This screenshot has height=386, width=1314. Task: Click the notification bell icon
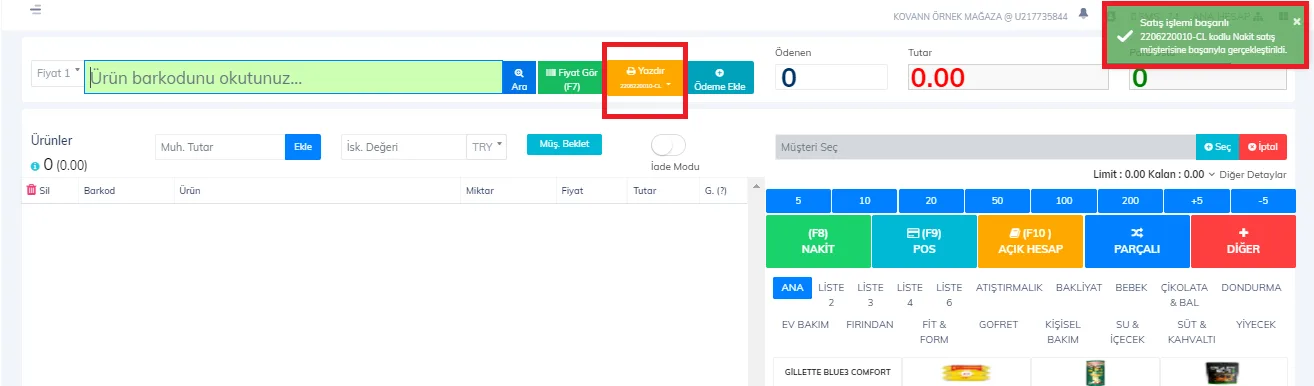pos(1083,13)
